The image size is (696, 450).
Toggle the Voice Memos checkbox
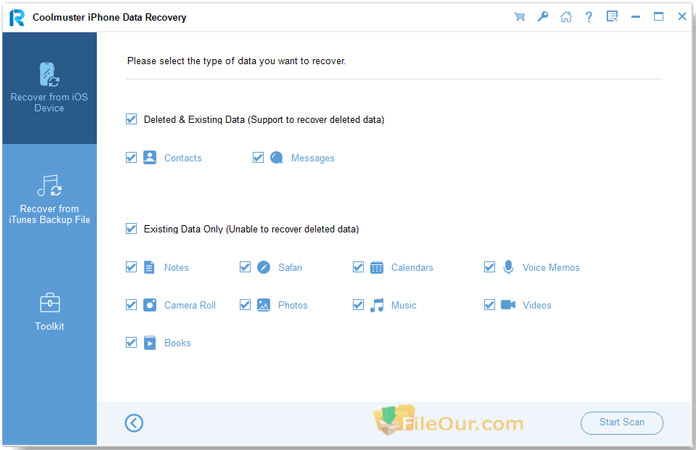tap(489, 267)
